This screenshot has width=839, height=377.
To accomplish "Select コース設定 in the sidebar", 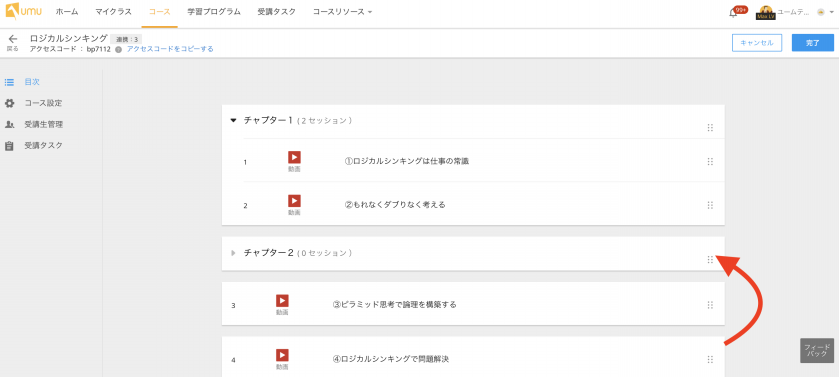I will tap(43, 103).
